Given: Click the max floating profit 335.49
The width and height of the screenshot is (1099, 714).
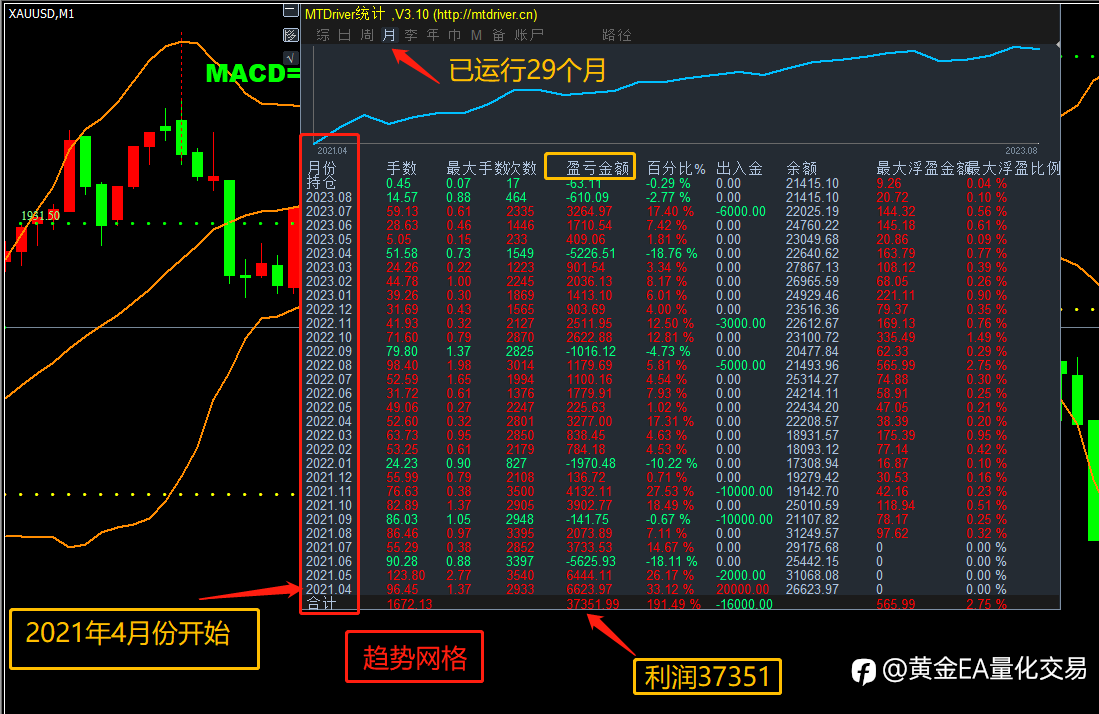Looking at the screenshot, I should pos(896,338).
